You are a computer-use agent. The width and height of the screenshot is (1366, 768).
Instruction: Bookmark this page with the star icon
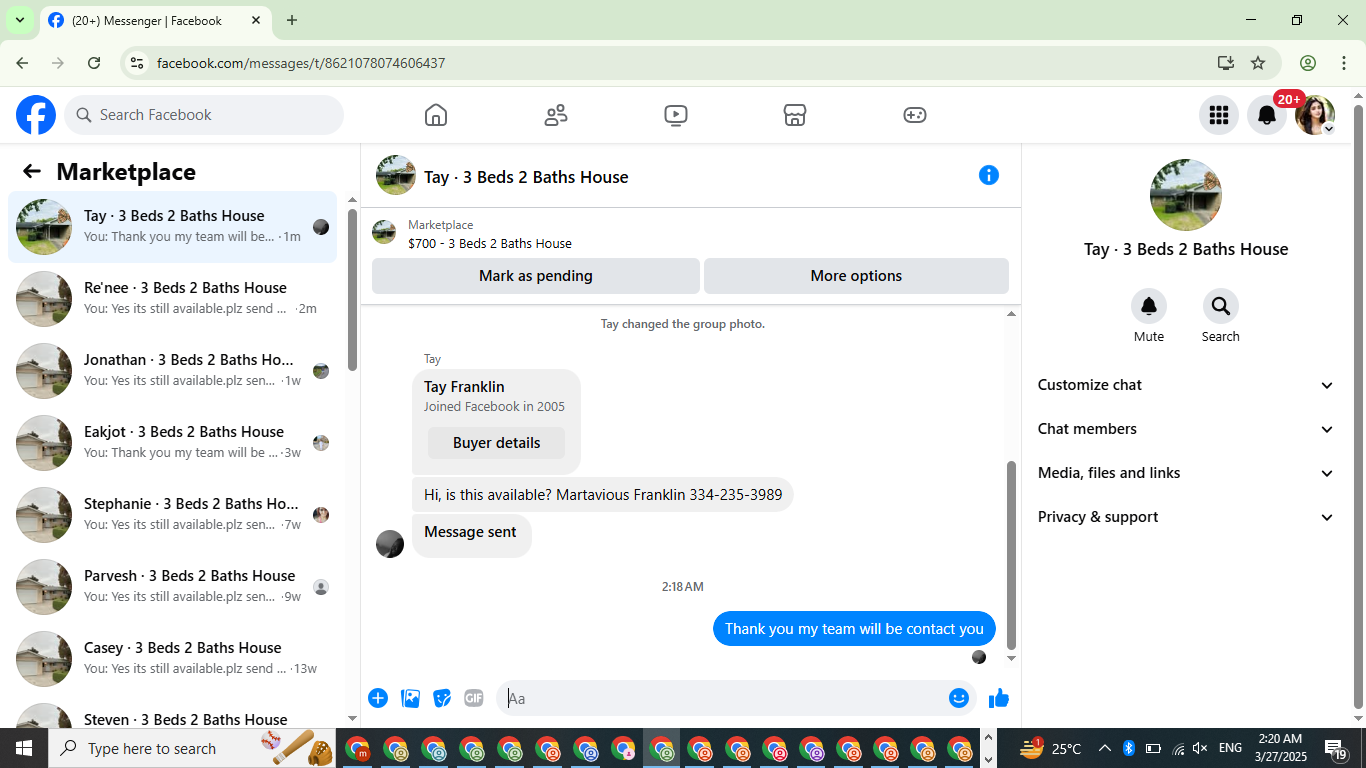coord(1258,63)
